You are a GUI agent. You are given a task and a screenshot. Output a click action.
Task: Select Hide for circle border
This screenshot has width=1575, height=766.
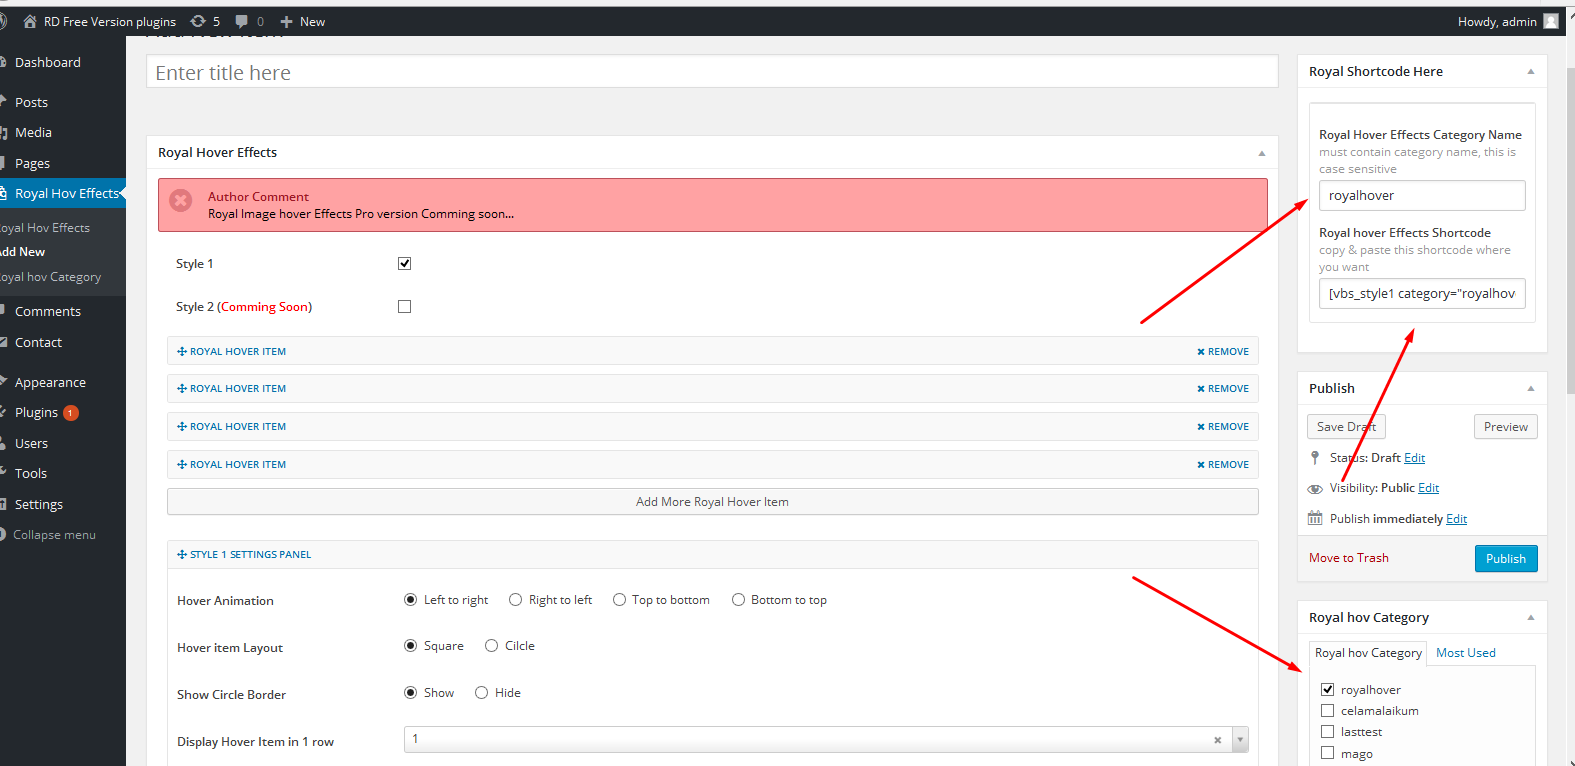click(x=481, y=693)
